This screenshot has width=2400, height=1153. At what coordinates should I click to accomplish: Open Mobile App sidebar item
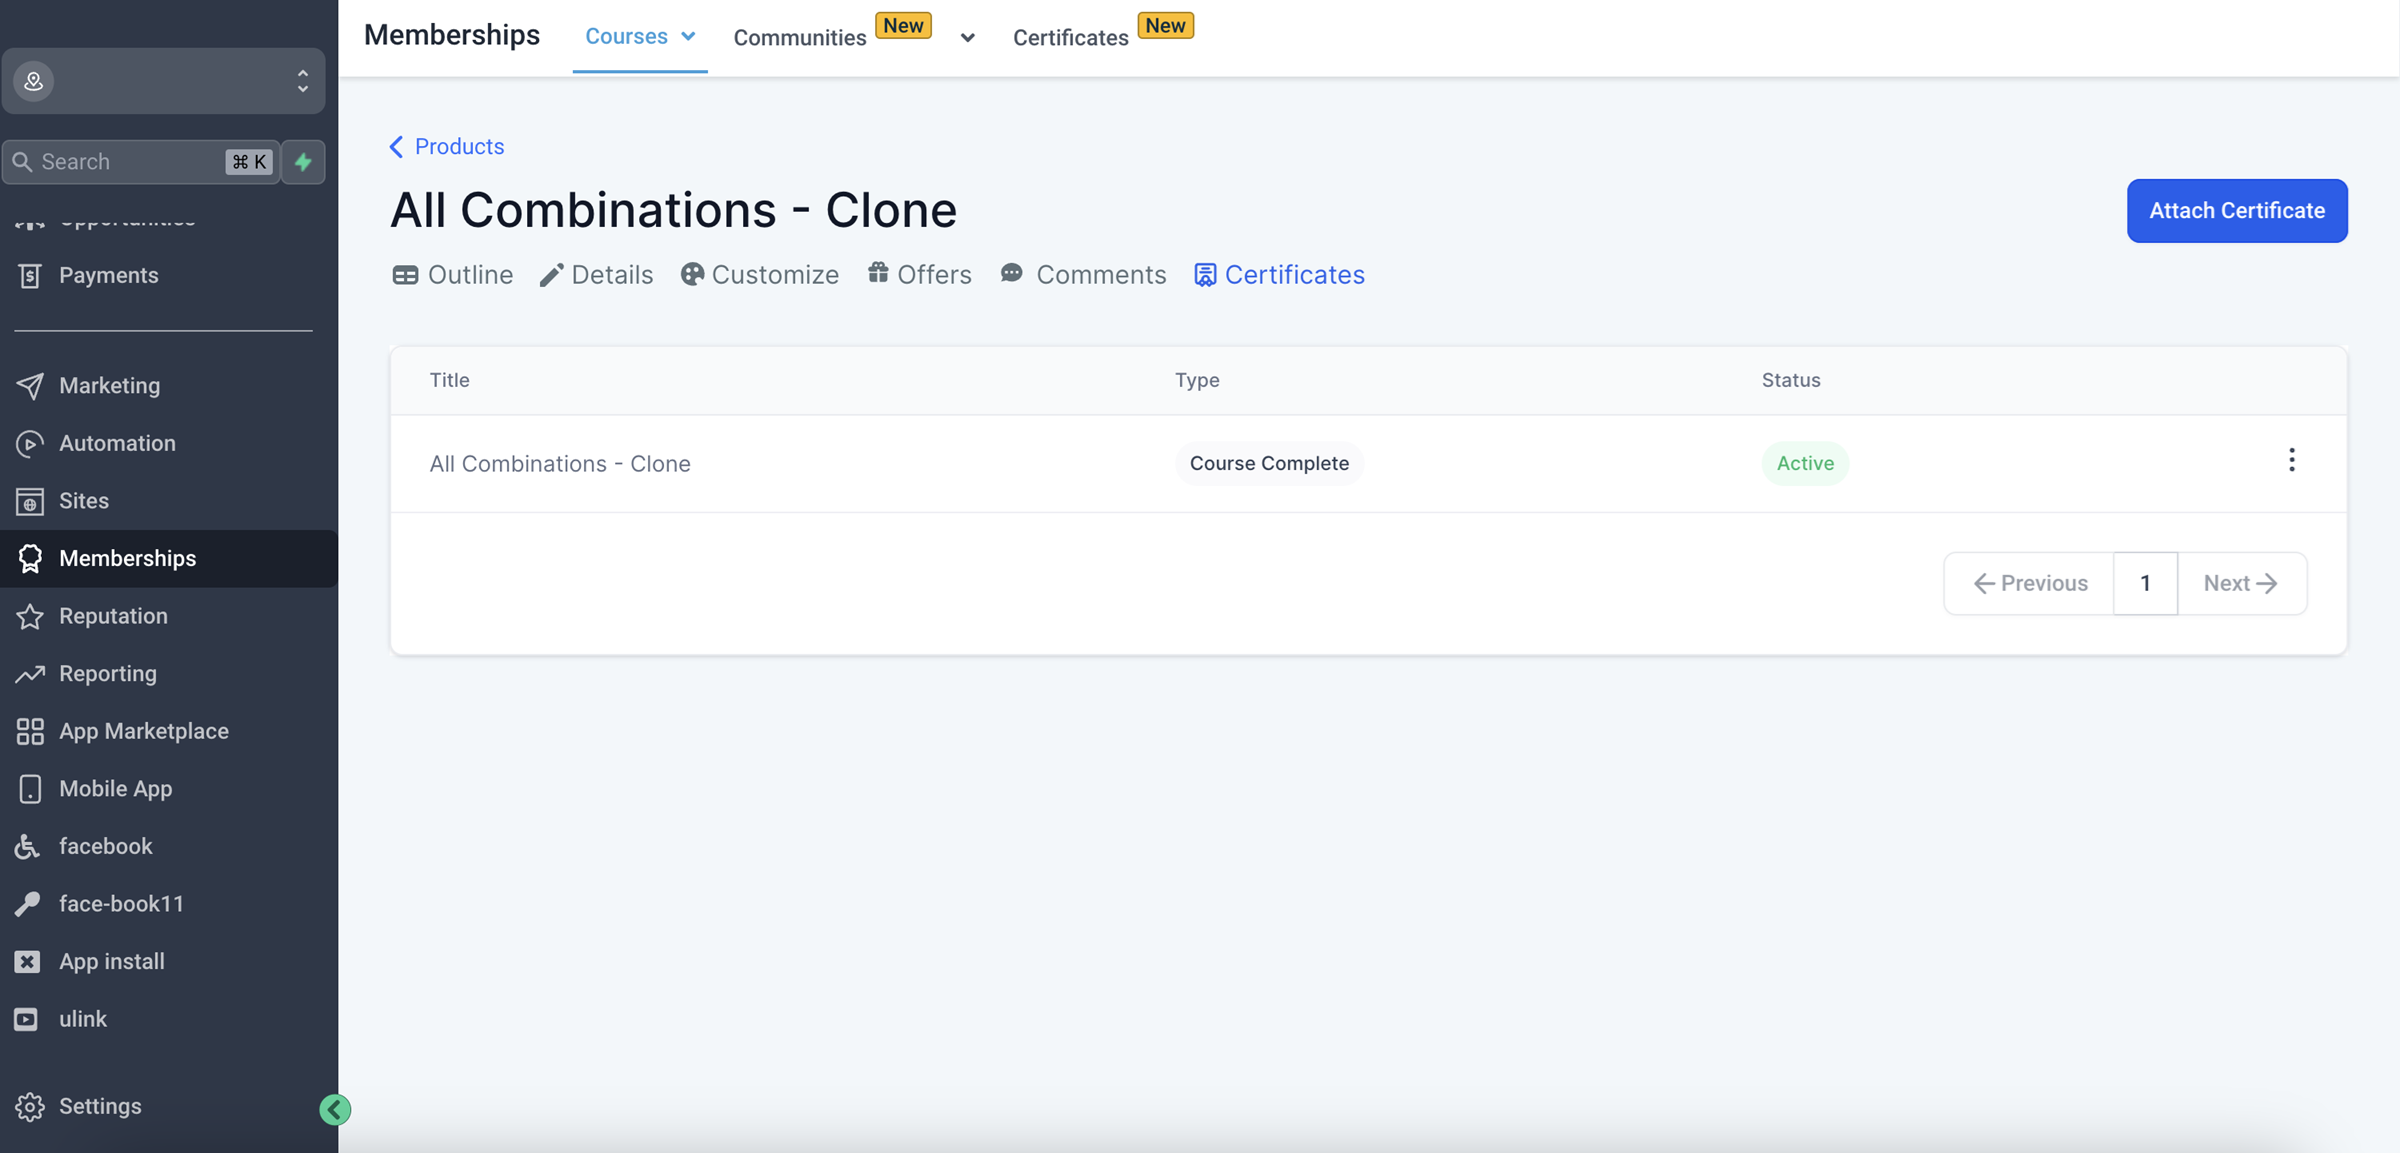click(115, 789)
